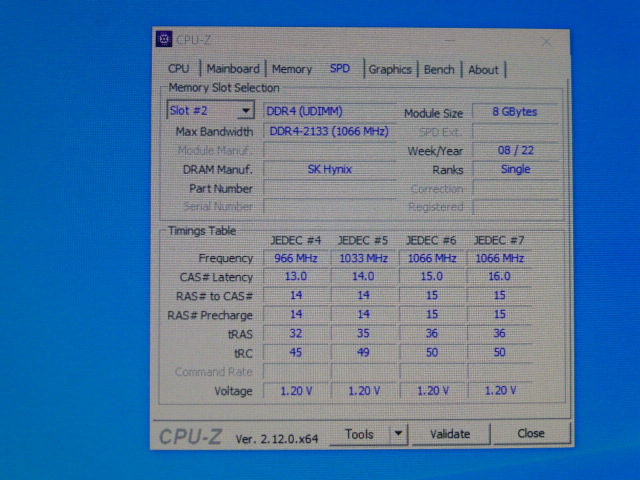640x480 pixels.
Task: Click the JEDEC #7 voltage 1.20 V
Action: pyautogui.click(x=500, y=391)
